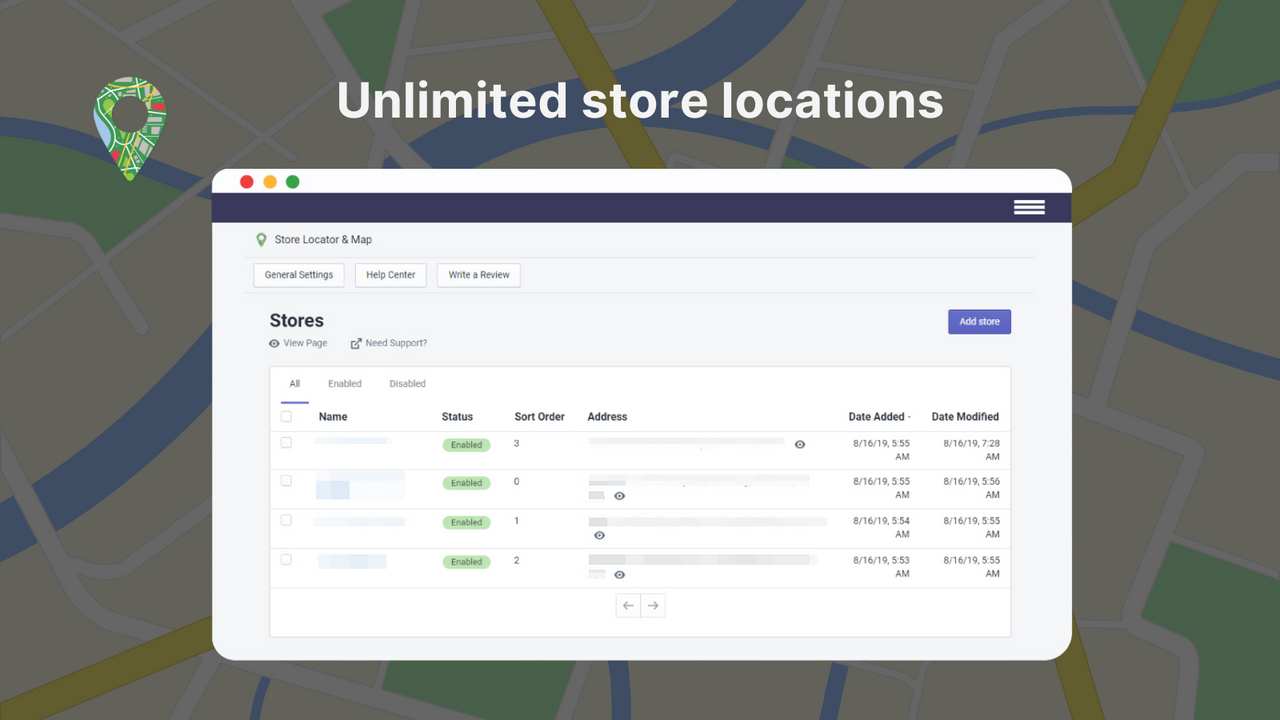The image size is (1280, 720).
Task: Click Write a Review
Action: pyautogui.click(x=478, y=274)
